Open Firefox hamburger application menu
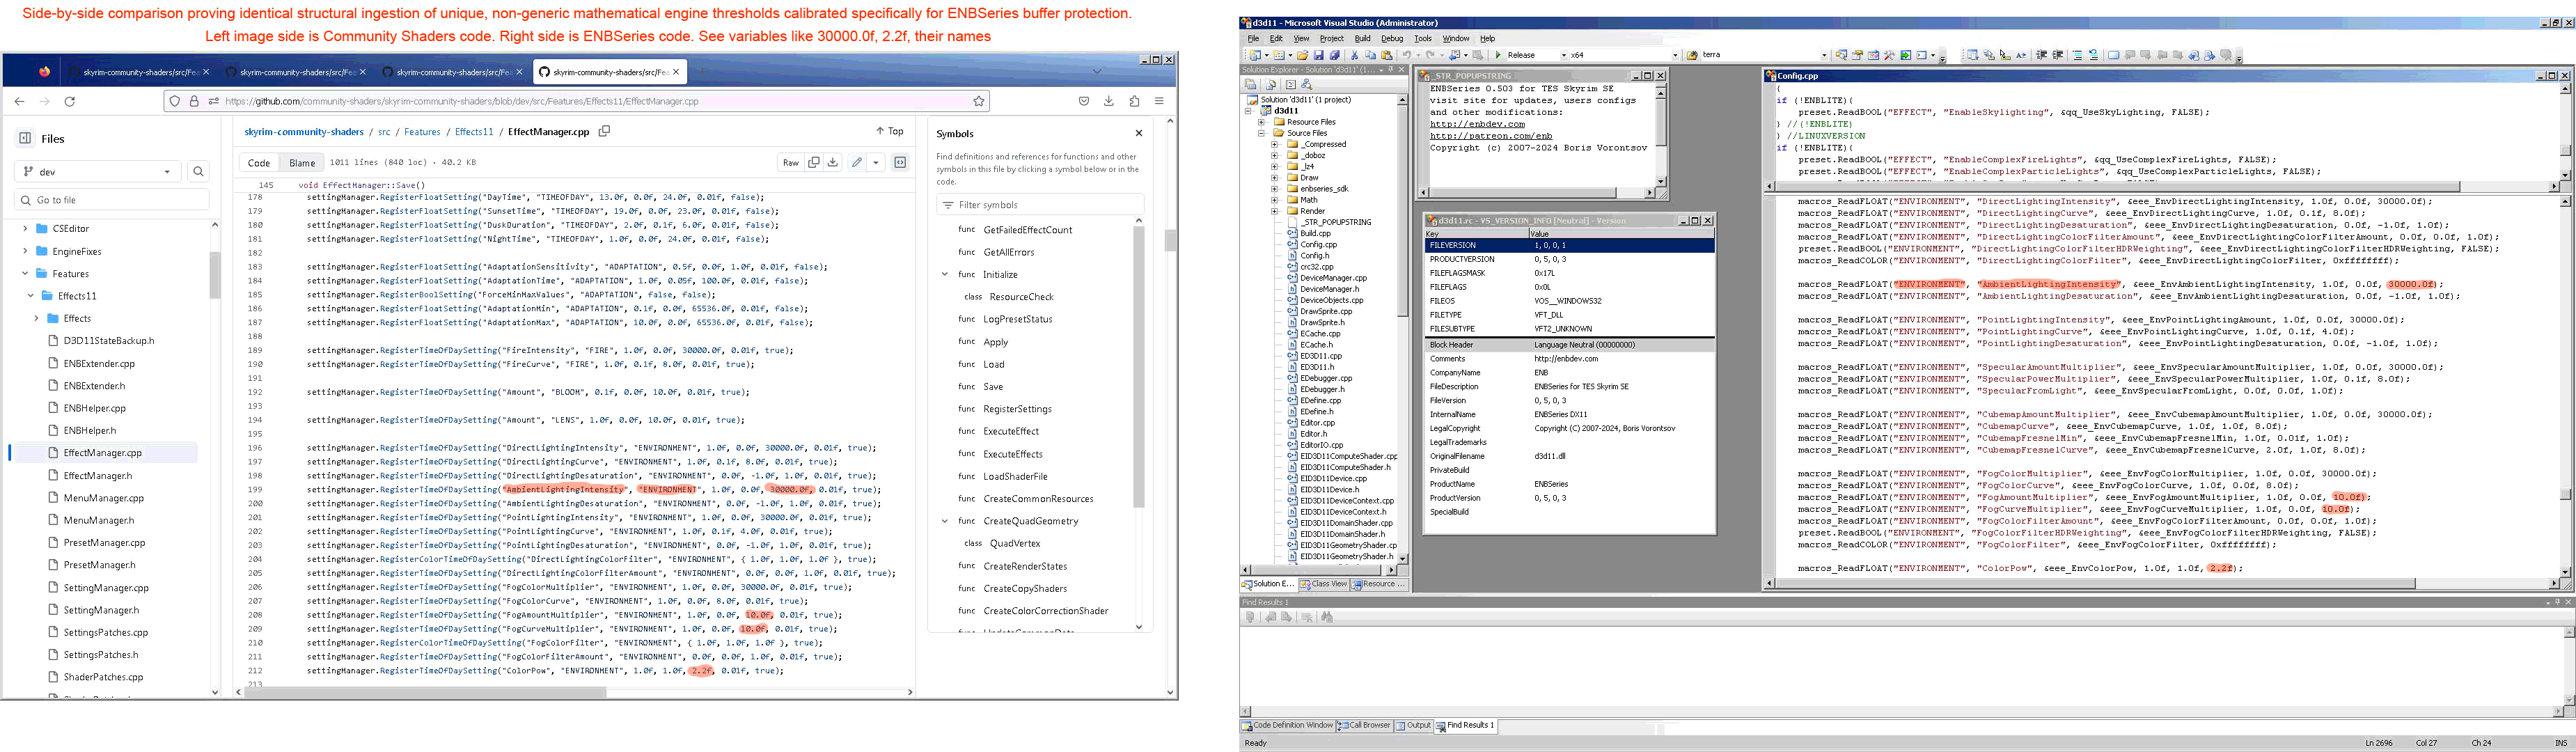The image size is (2576, 752). click(1159, 101)
